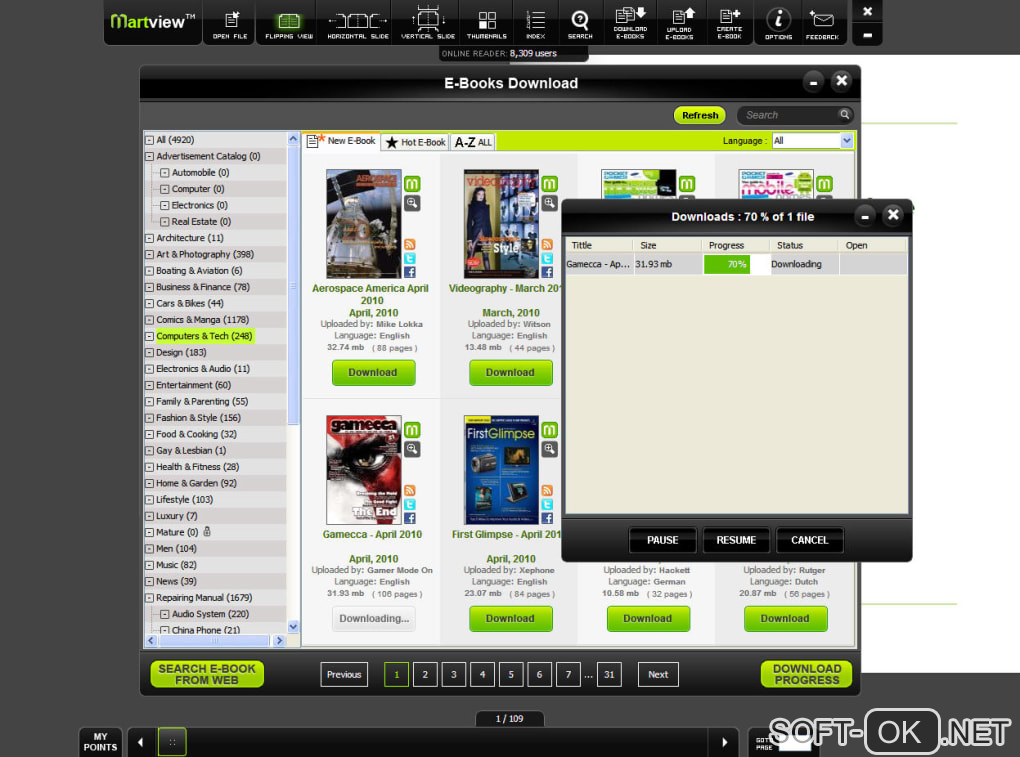Open Upload E-Books toolbar icon
Viewport: 1020px width, 757px height.
click(x=679, y=24)
